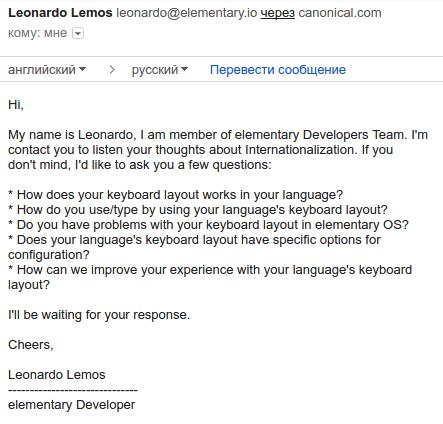Open the русский target language dropdown
The width and height of the screenshot is (443, 424).
(160, 70)
